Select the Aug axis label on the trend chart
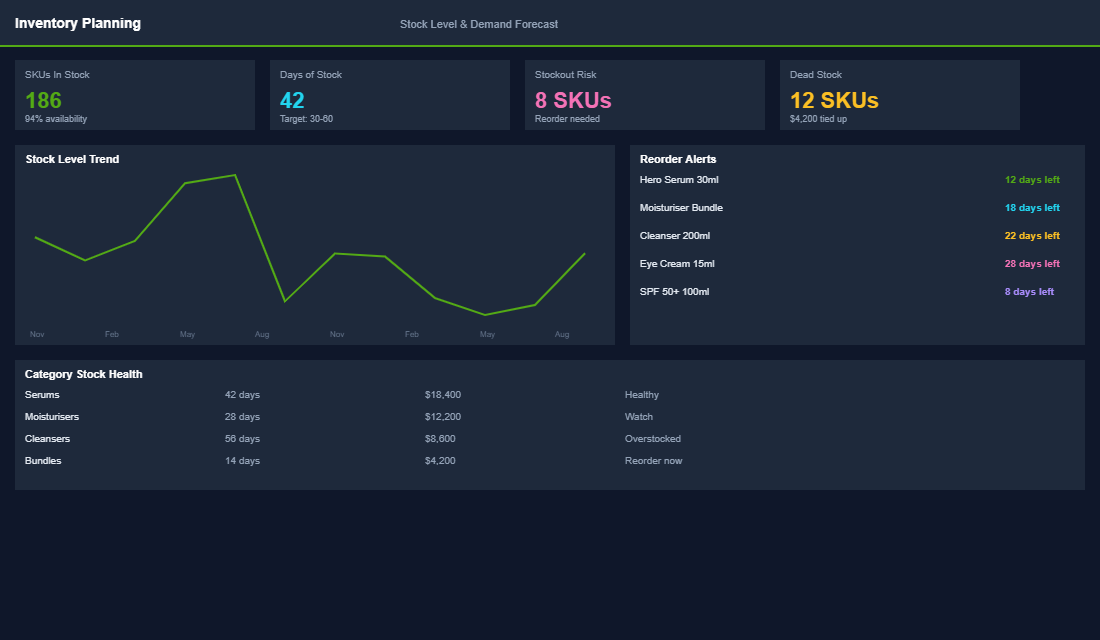Image resolution: width=1100 pixels, height=640 pixels. 262,334
